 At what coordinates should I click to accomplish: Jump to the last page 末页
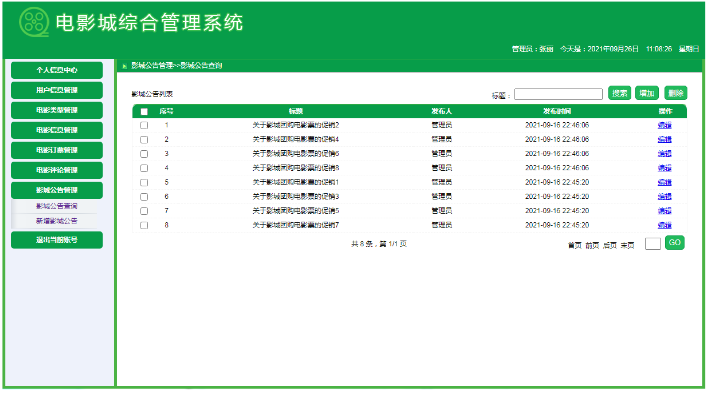coord(628,245)
